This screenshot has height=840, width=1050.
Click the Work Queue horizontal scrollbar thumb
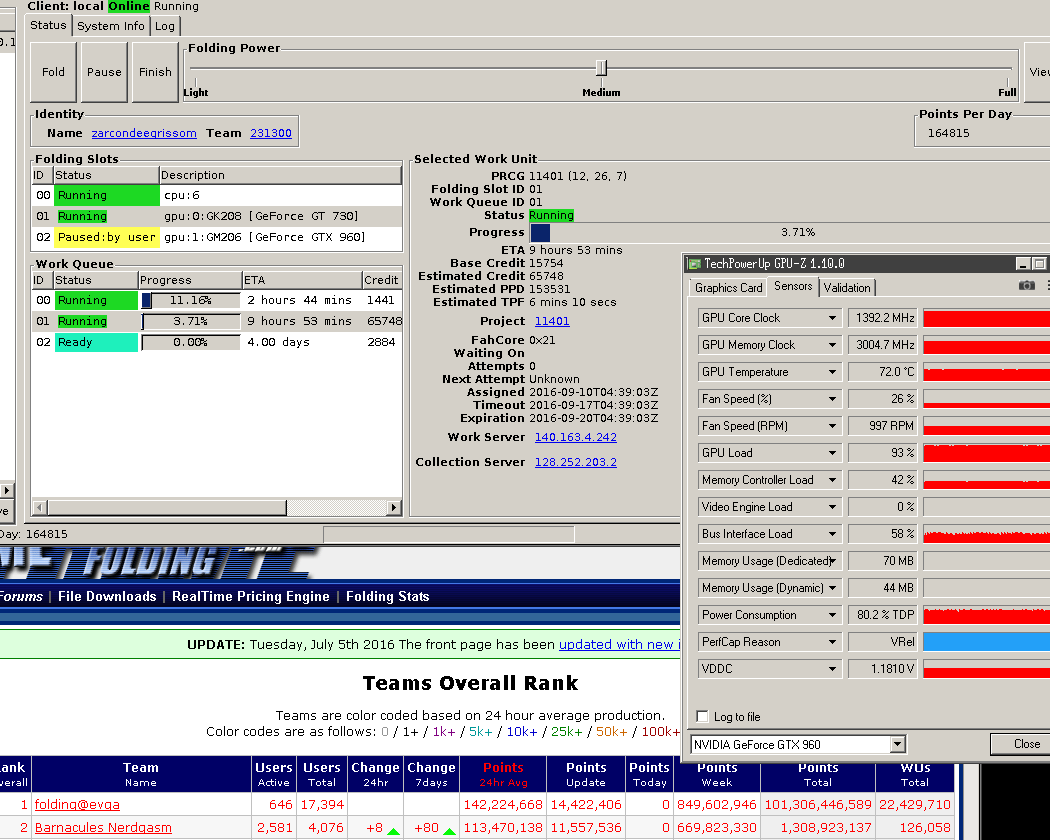[x=167, y=508]
